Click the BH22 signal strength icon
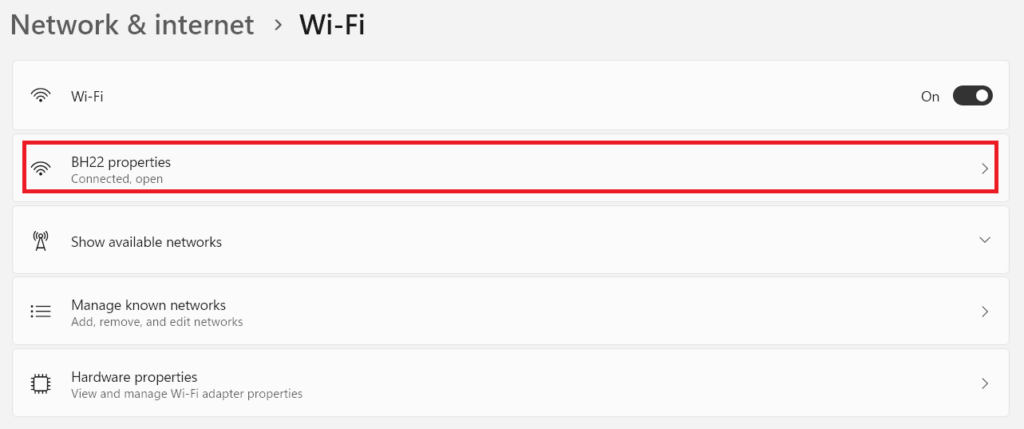1024x429 pixels. pos(41,169)
